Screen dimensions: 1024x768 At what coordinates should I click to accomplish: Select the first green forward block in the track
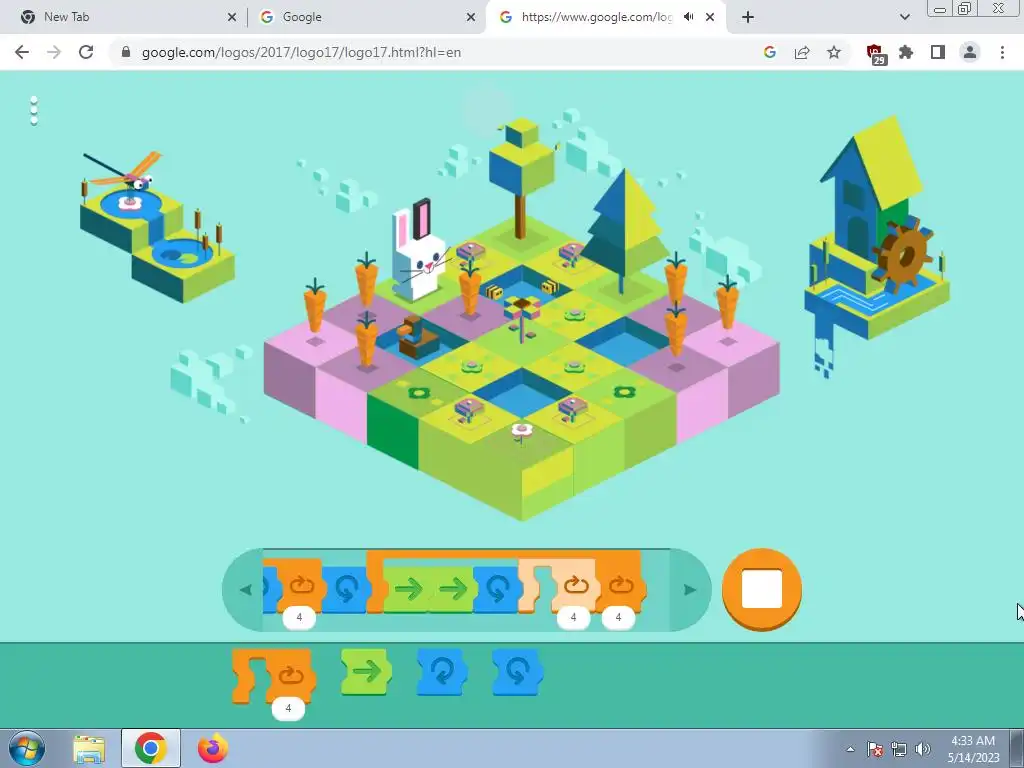coord(408,589)
